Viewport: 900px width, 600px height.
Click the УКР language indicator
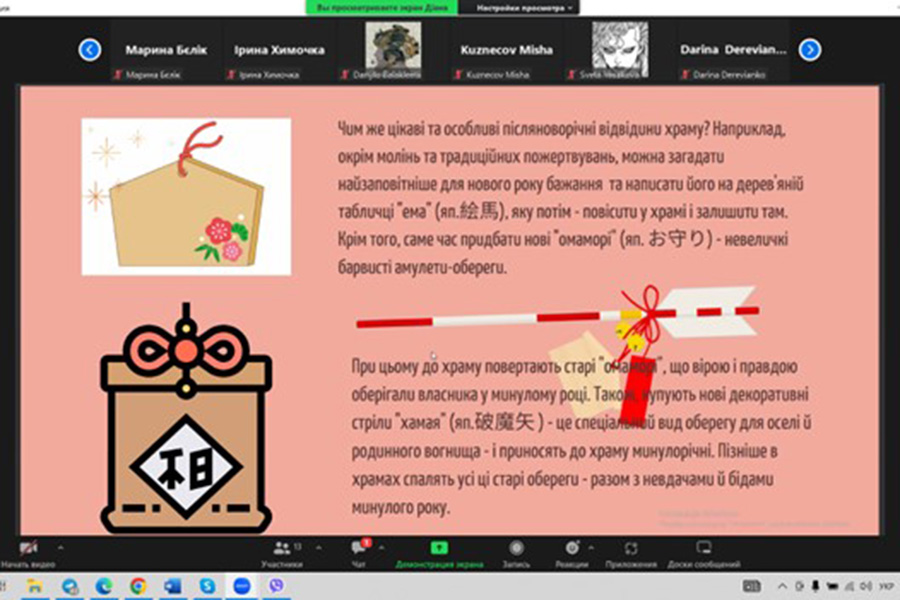(886, 586)
